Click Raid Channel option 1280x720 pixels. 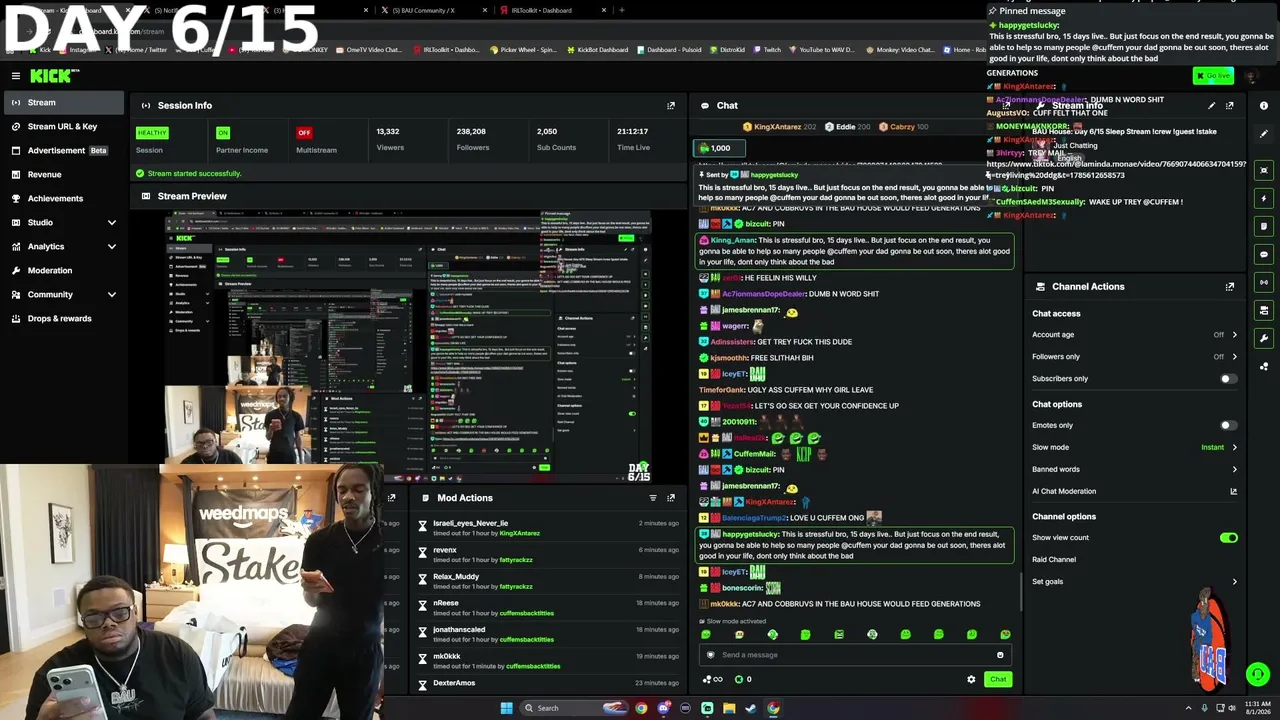pos(1054,560)
